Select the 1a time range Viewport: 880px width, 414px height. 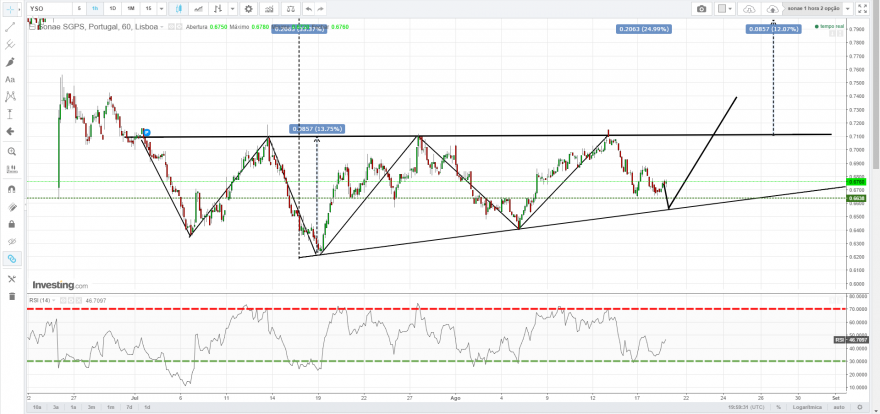(x=74, y=407)
